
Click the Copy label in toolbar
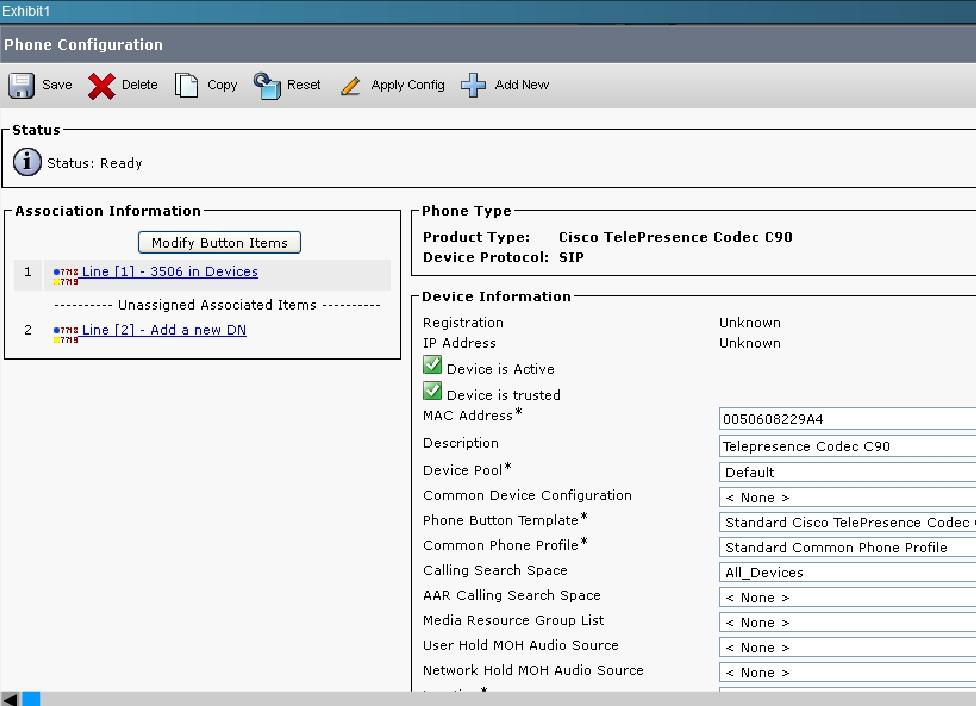click(x=222, y=85)
